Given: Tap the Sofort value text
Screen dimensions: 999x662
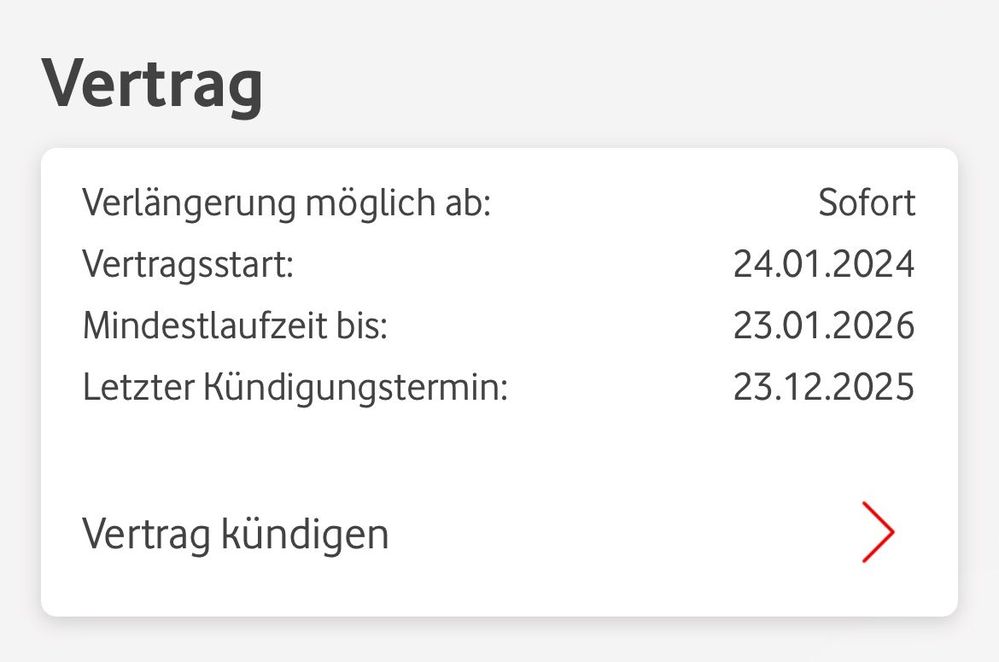Looking at the screenshot, I should pos(866,203).
